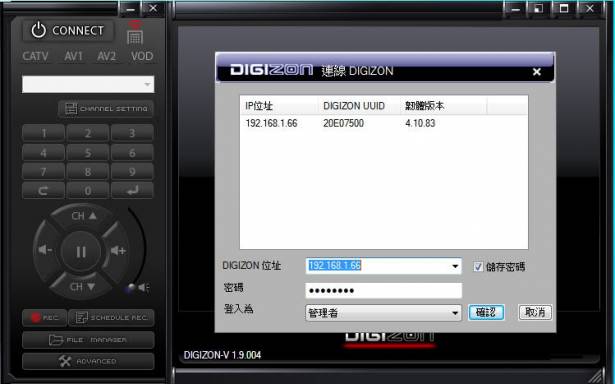Close the remote control panel window
Viewport: 615px width, 384px height.
pyautogui.click(x=153, y=9)
